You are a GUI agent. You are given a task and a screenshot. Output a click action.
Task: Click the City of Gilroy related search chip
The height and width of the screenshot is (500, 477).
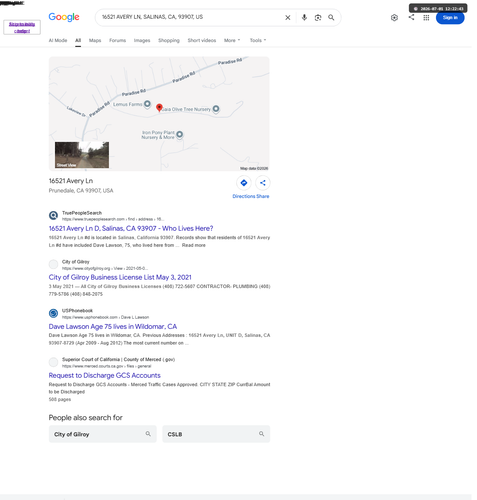point(103,434)
